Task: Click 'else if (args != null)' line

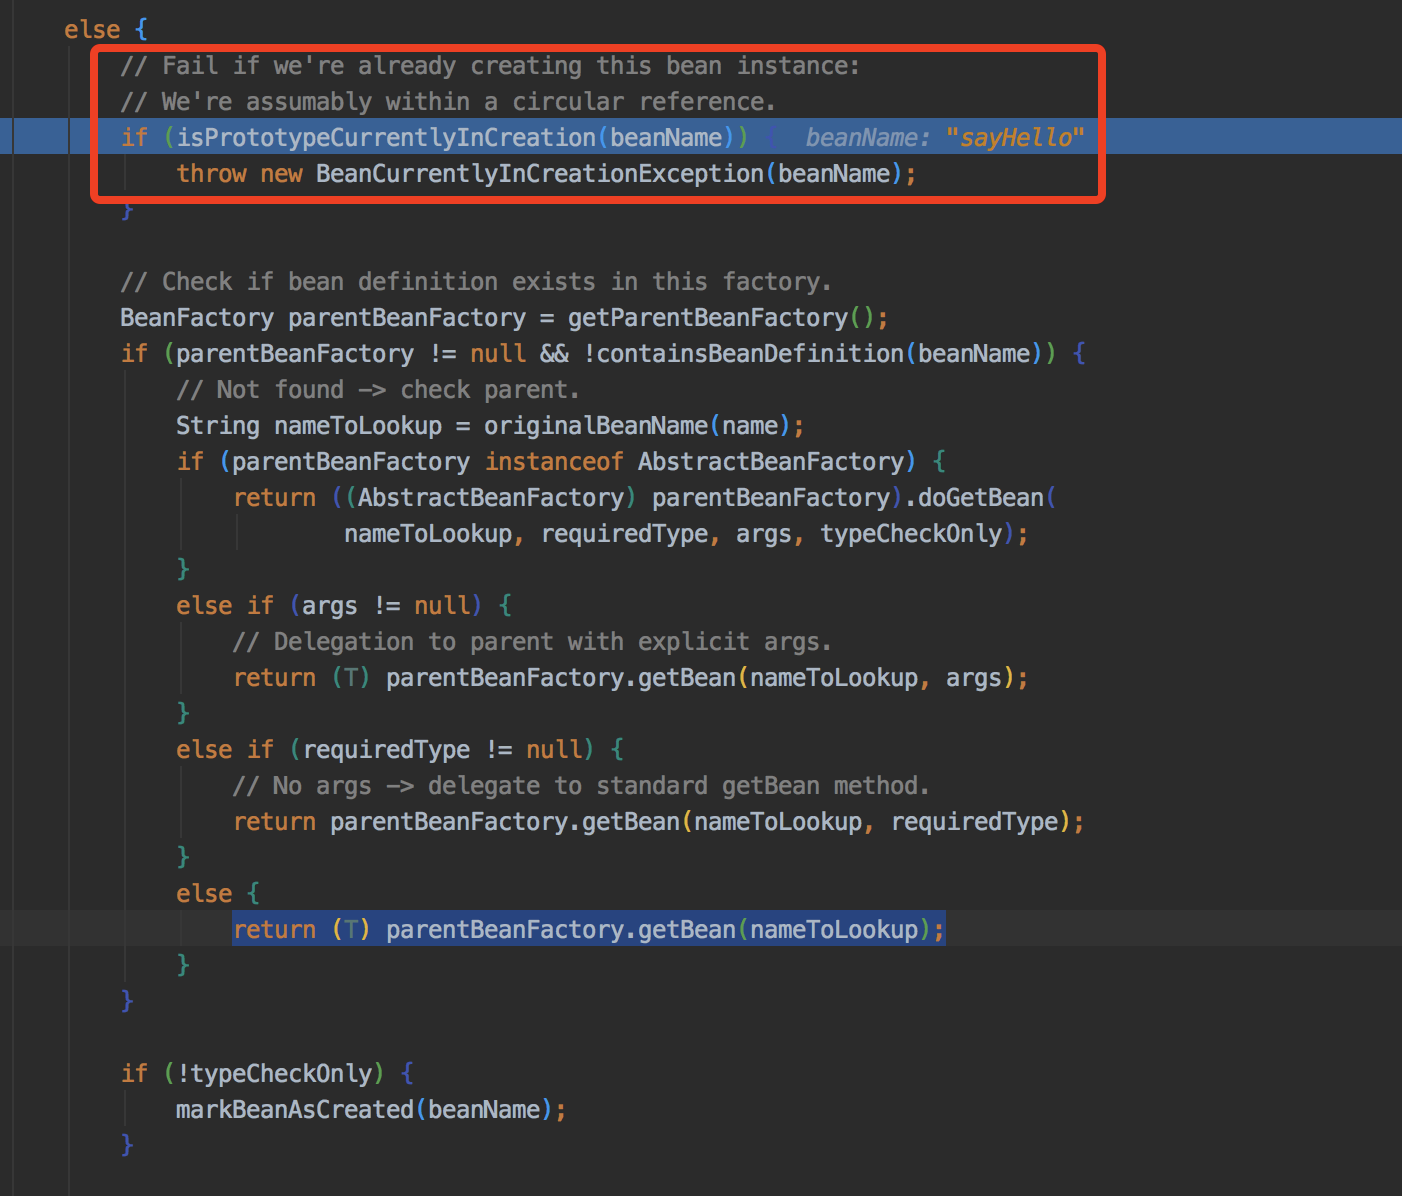Action: click(x=344, y=605)
